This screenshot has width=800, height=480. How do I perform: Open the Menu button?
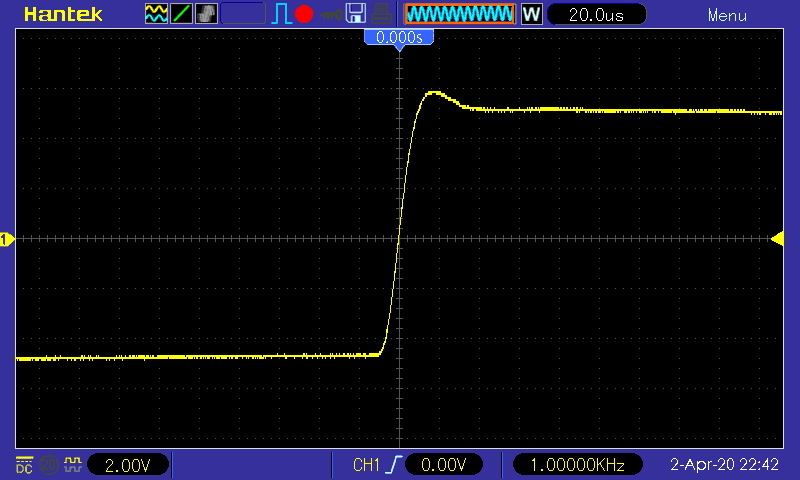[727, 15]
